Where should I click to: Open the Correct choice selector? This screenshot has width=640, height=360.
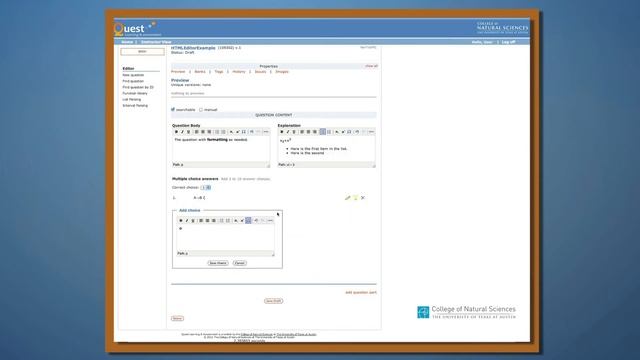pos(206,187)
